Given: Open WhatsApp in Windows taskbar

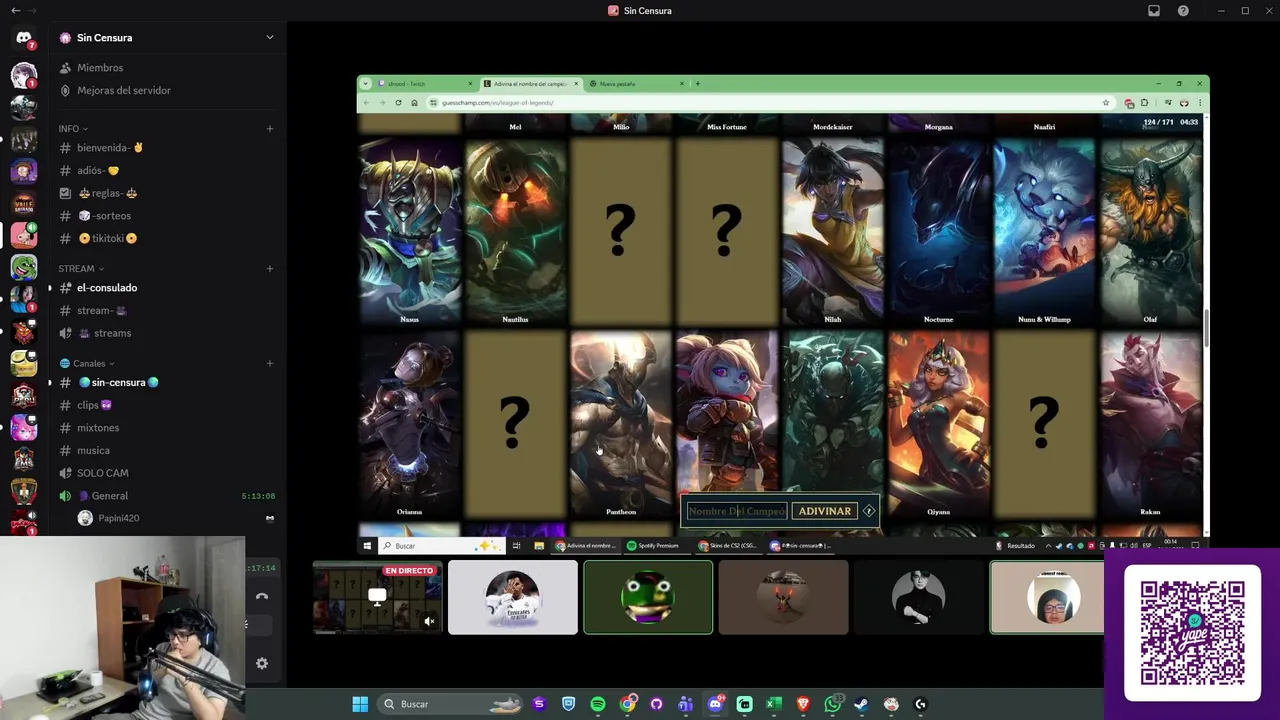Looking at the screenshot, I should coord(832,704).
